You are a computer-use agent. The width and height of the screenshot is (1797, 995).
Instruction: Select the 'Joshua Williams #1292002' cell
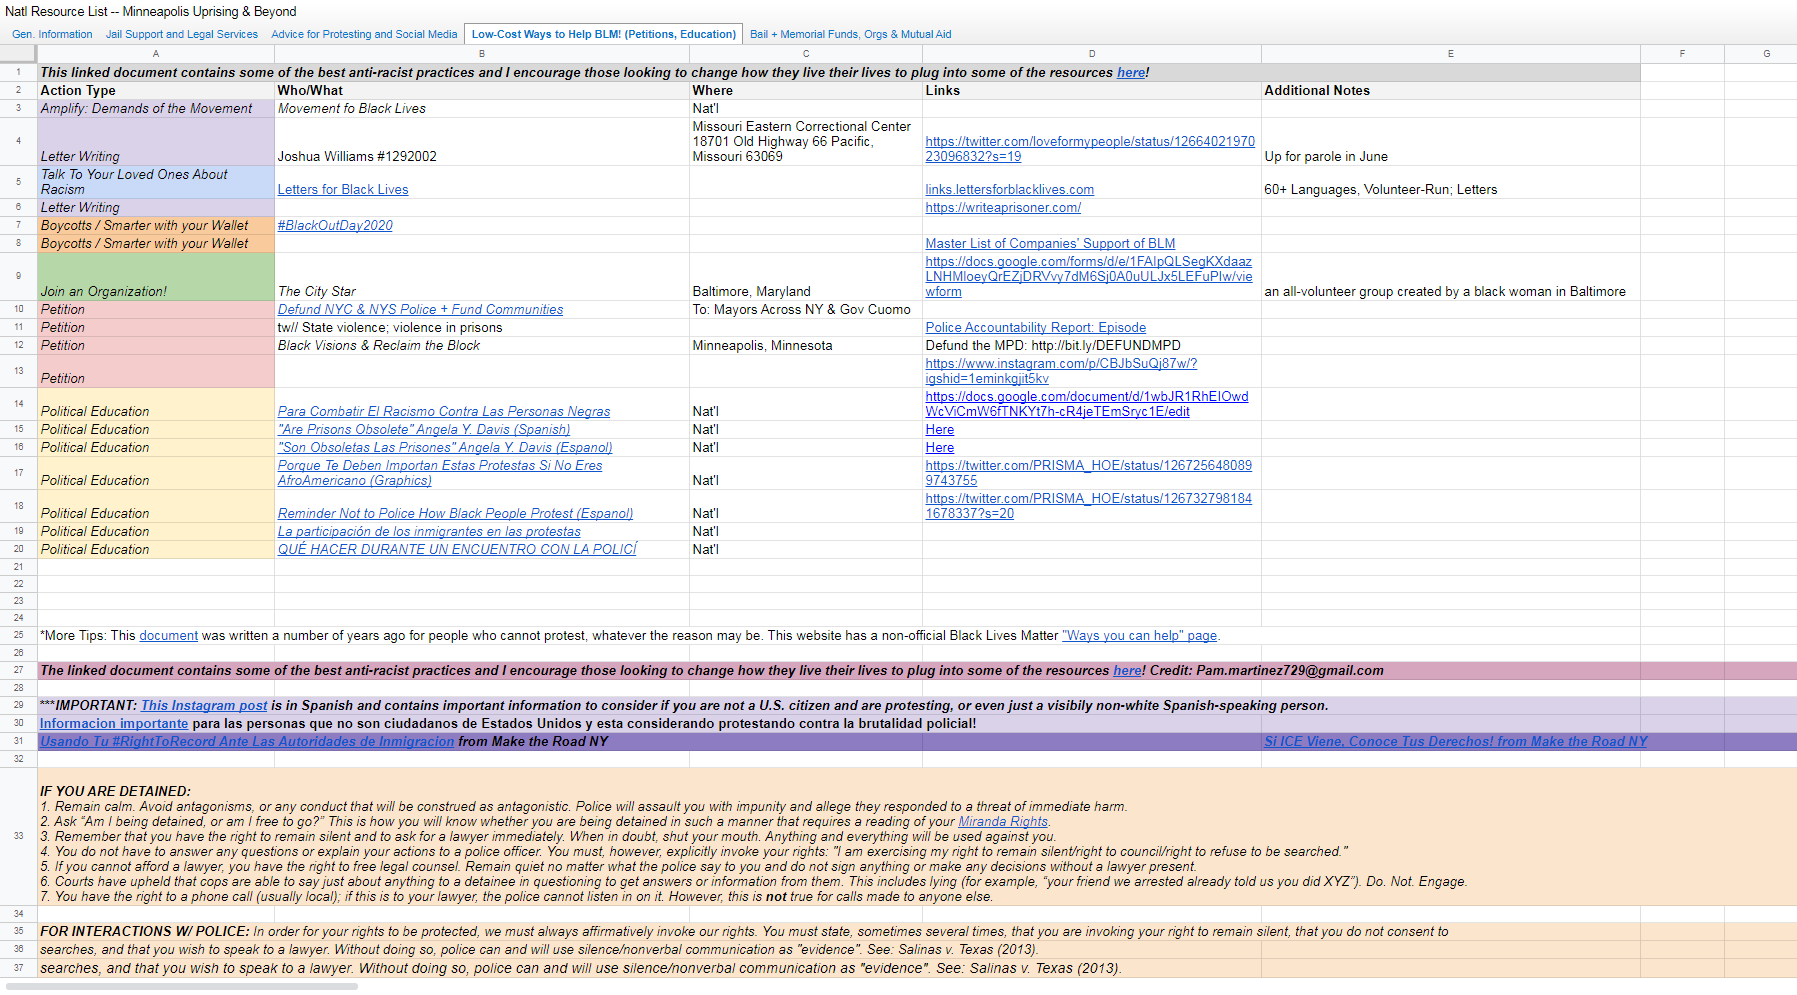[x=482, y=142]
